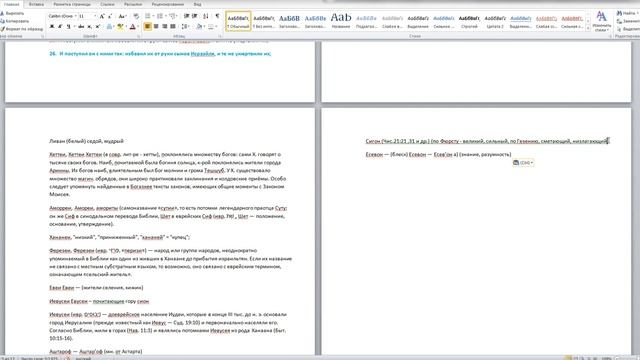Toggle bold formatting
This screenshot has height=360, width=640.
(52, 27)
